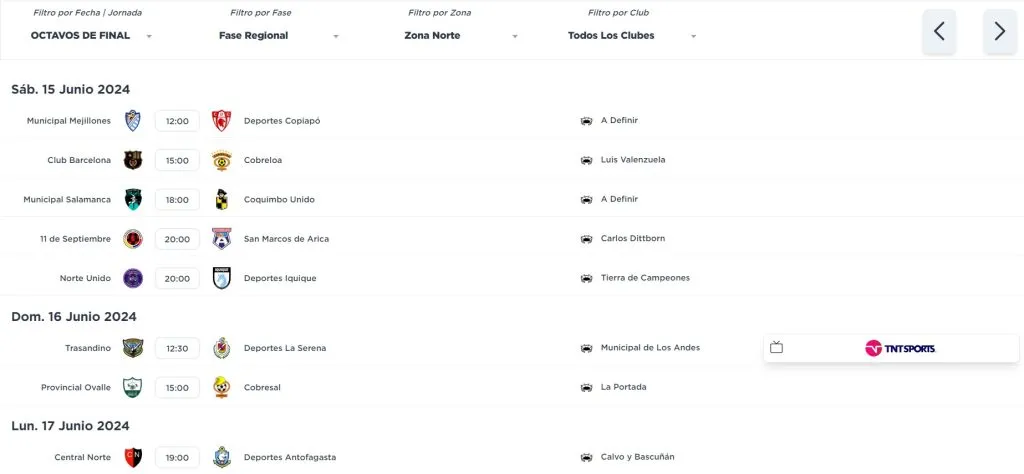This screenshot has width=1024, height=474.
Task: Click the TV broadcast icon next to TNT Sports
Action: point(777,348)
